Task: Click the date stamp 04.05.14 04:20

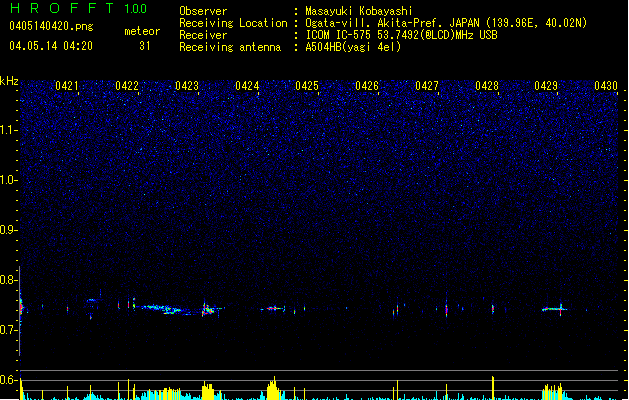Action: [51, 46]
